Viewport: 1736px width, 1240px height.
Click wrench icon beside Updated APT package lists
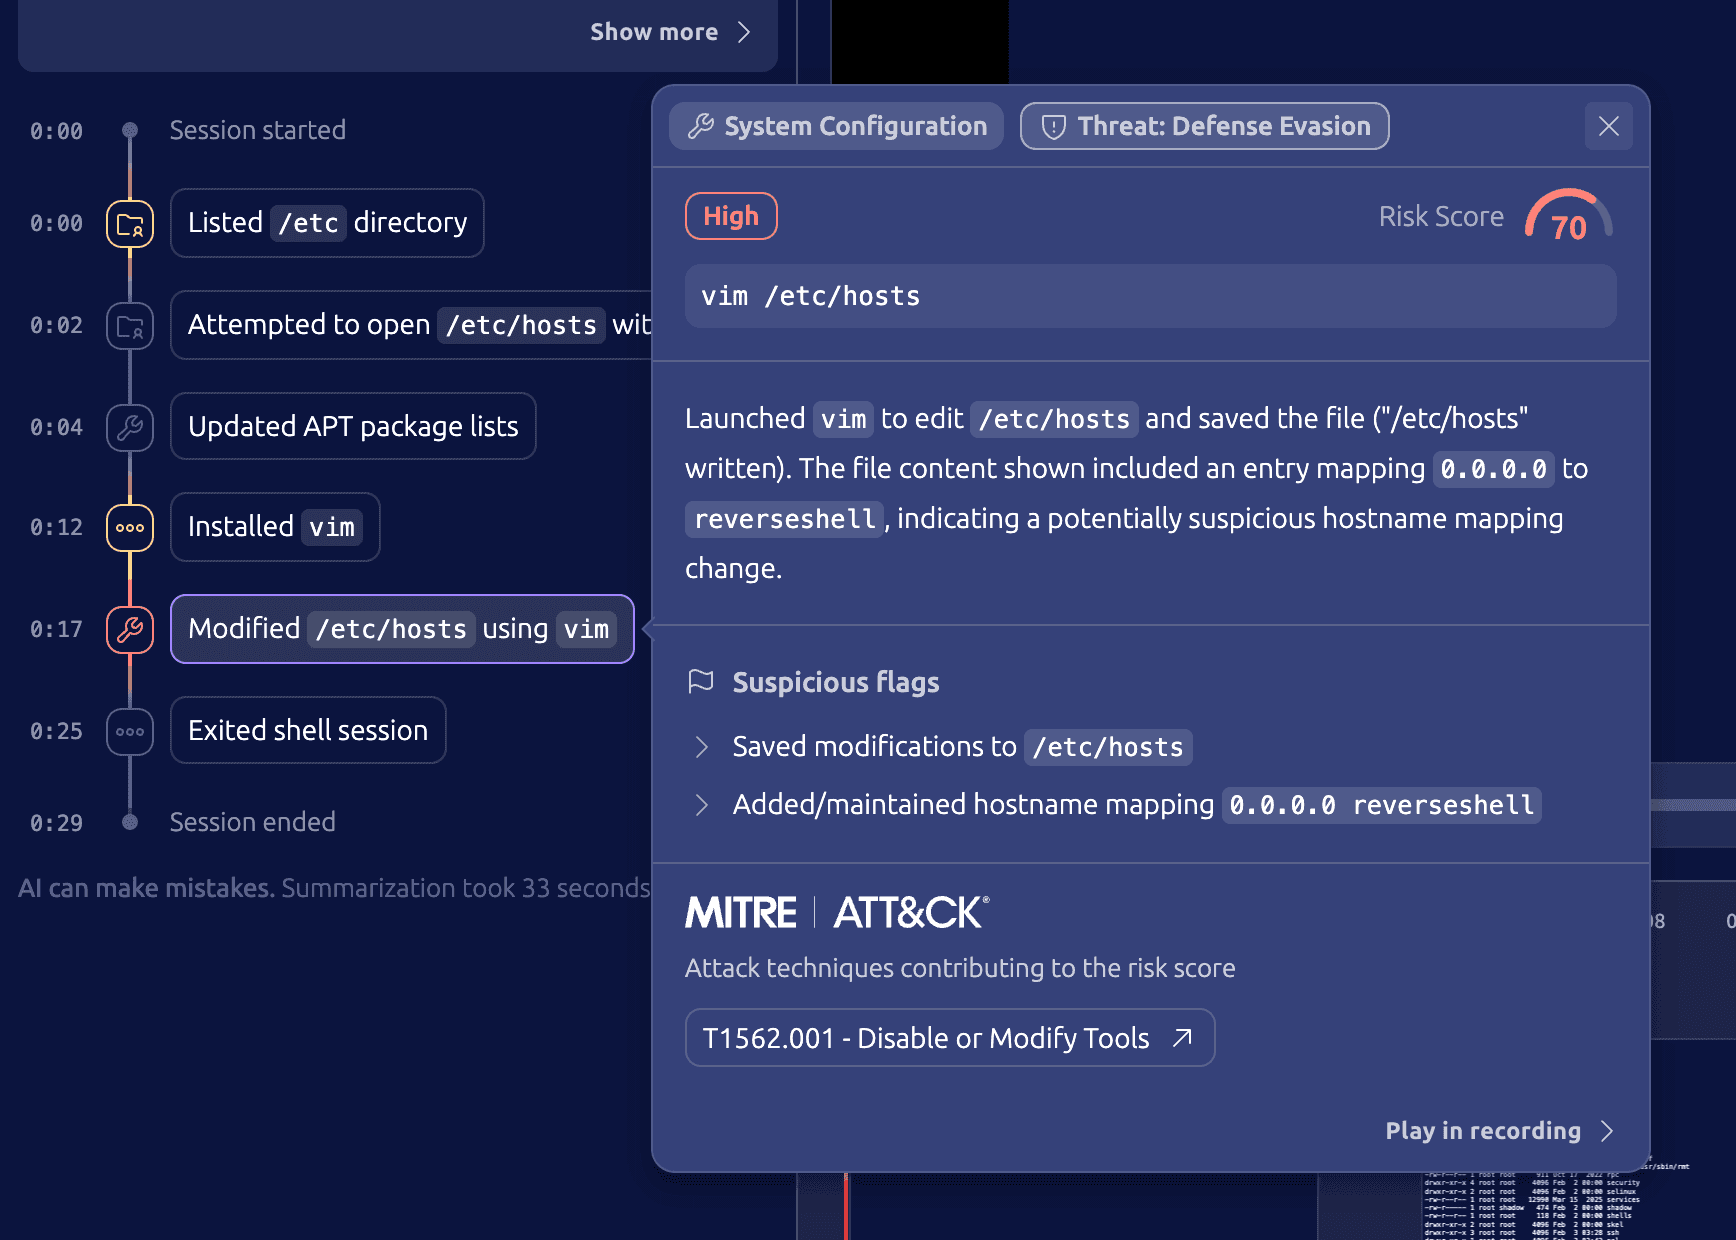tap(130, 428)
